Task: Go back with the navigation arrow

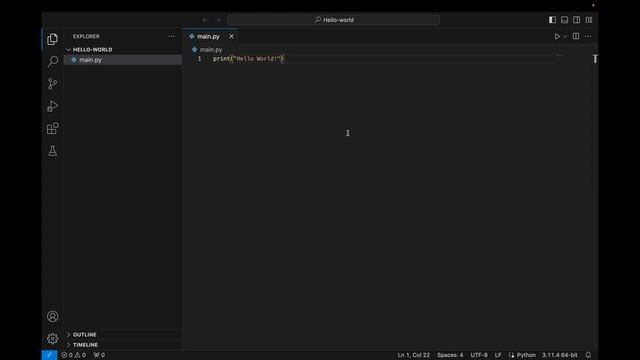Action: pos(205,20)
